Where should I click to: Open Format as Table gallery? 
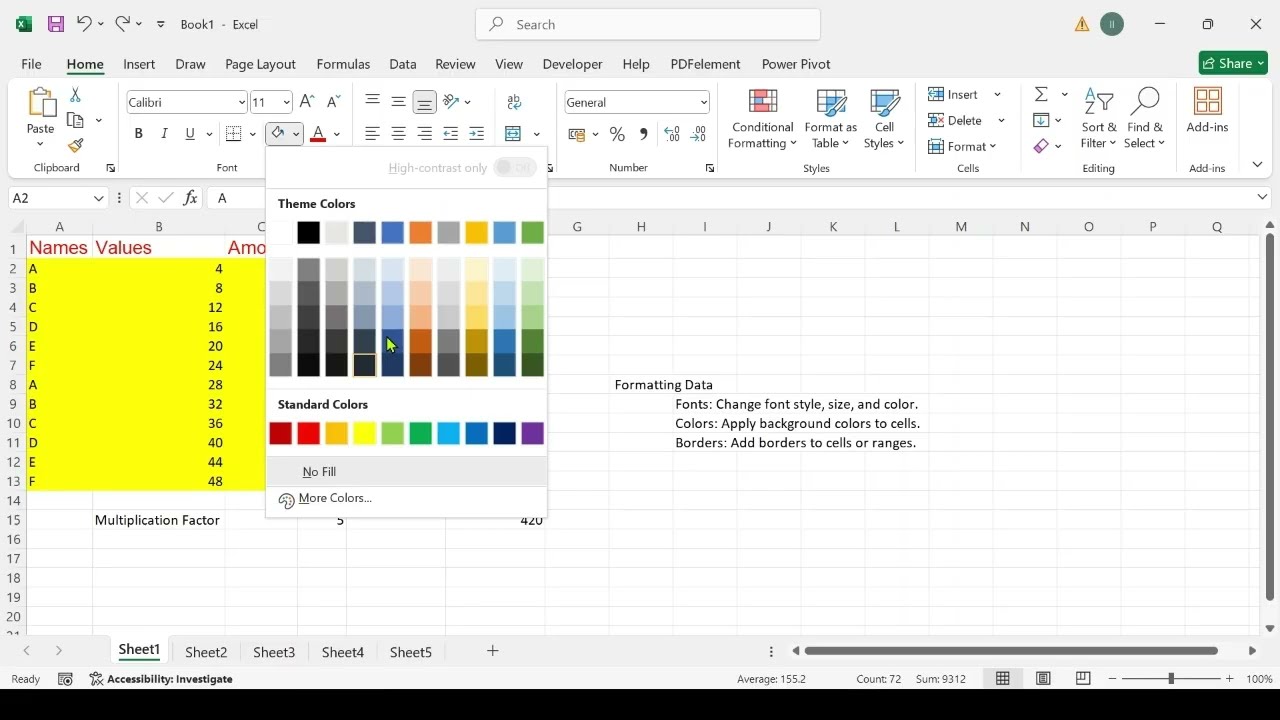coord(831,120)
